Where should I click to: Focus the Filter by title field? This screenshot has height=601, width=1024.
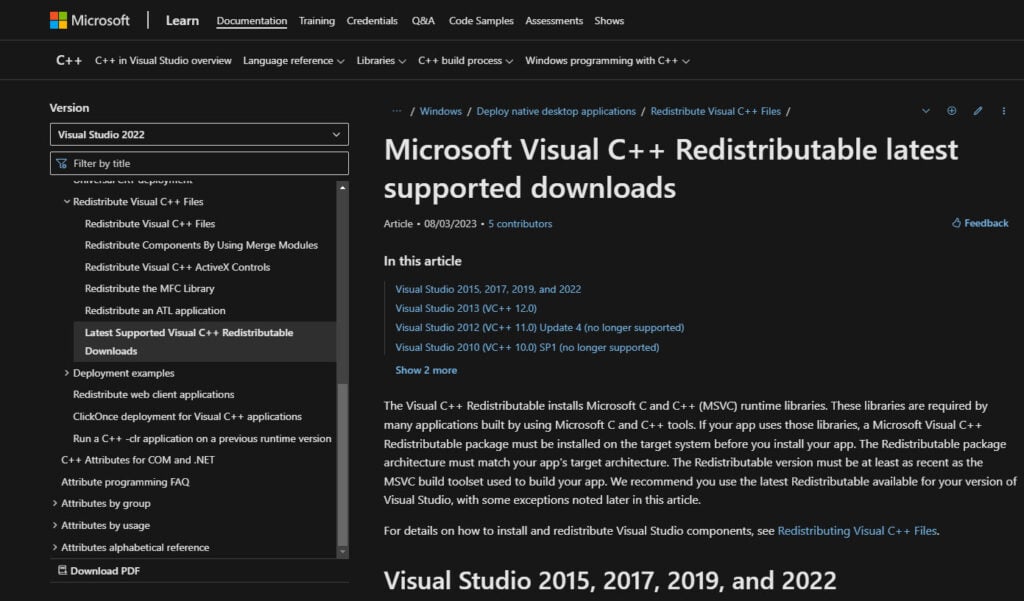[x=199, y=163]
